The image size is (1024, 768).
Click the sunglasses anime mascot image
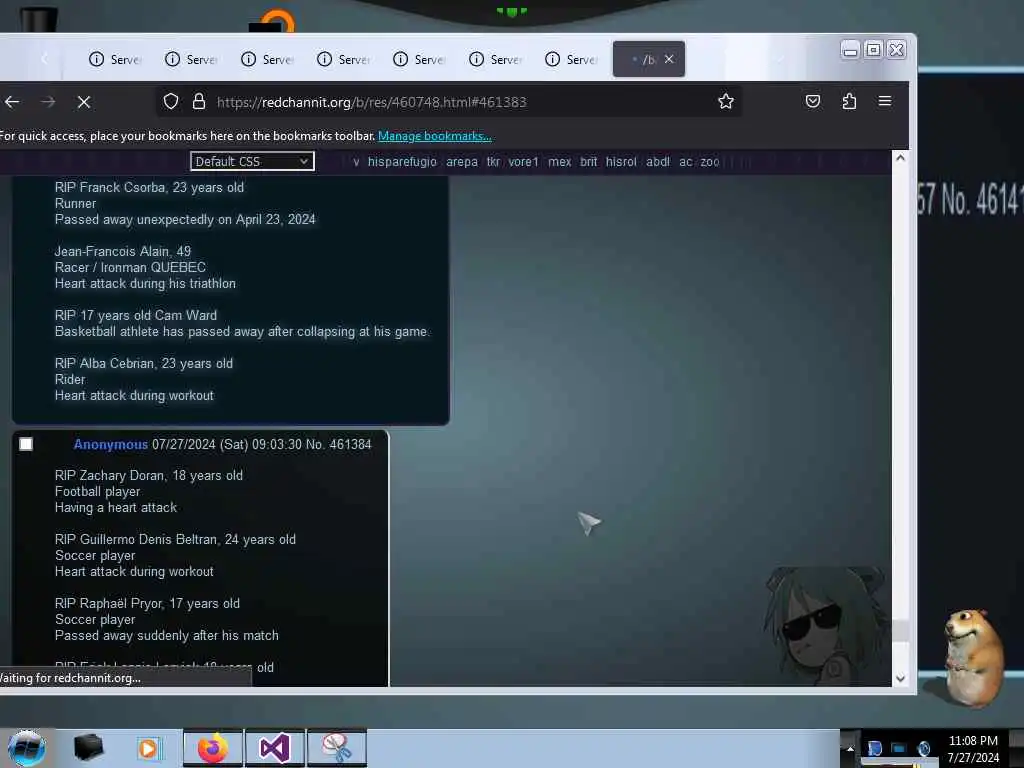tap(824, 626)
